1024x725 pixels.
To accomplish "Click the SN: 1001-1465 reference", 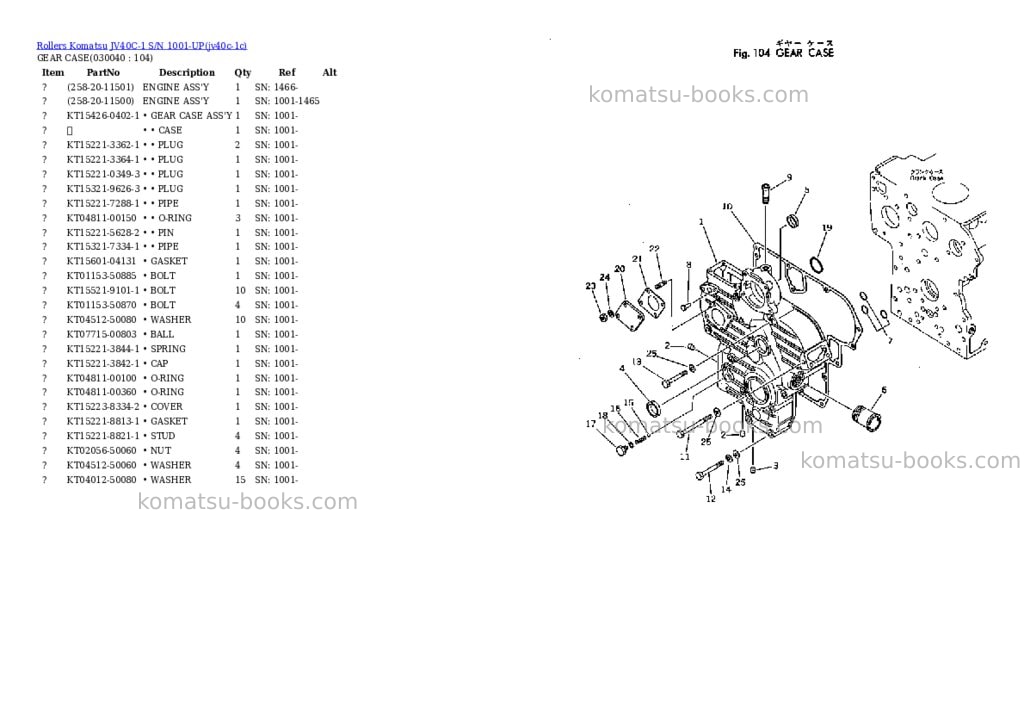I will 287,101.
